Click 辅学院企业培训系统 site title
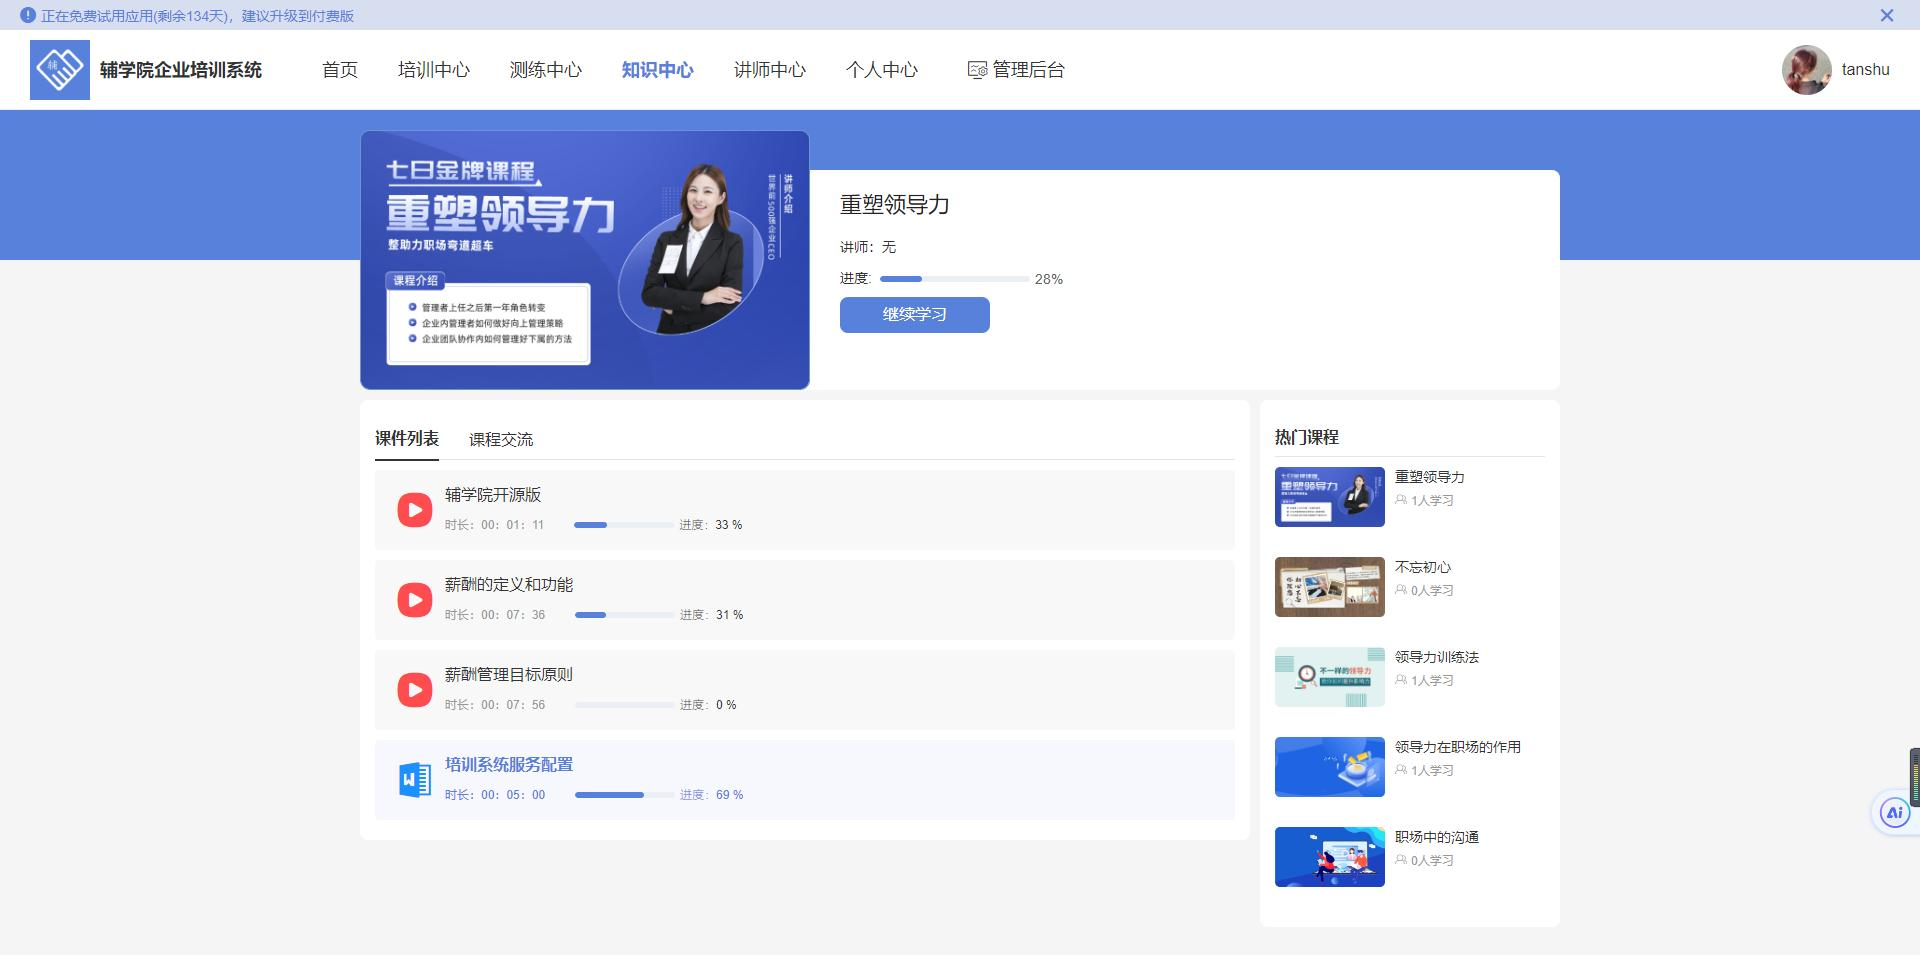Screen dimensions: 1920x955 click(181, 70)
